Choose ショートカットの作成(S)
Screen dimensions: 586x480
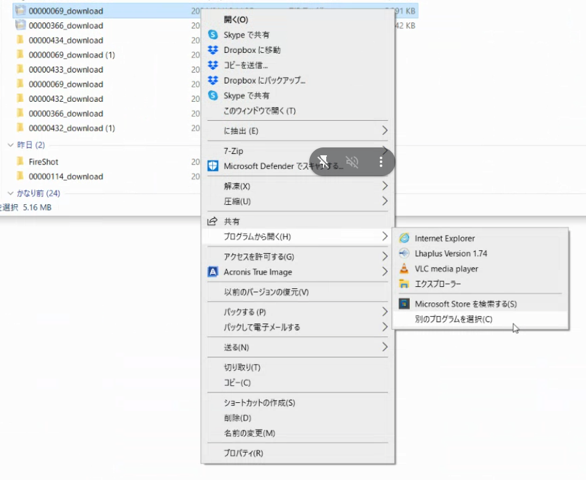click(298, 403)
